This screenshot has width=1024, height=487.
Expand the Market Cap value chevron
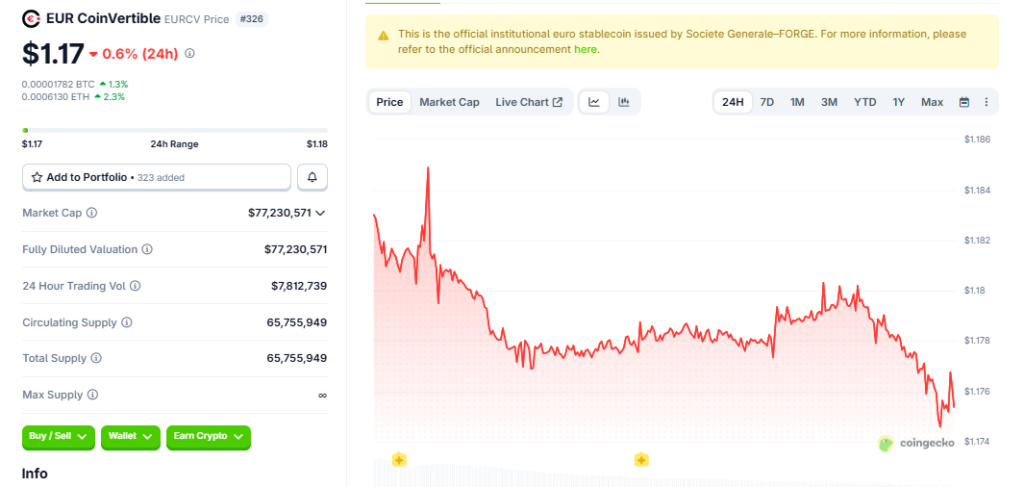[320, 213]
